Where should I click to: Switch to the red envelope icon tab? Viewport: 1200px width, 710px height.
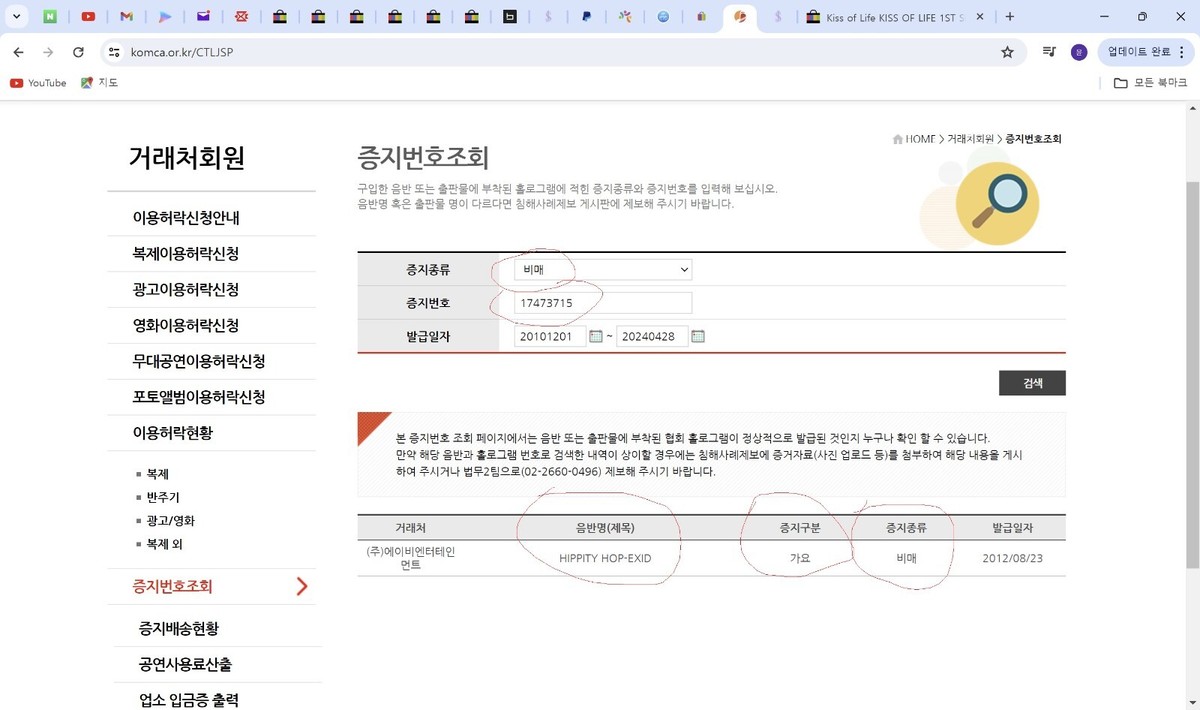[x=241, y=17]
